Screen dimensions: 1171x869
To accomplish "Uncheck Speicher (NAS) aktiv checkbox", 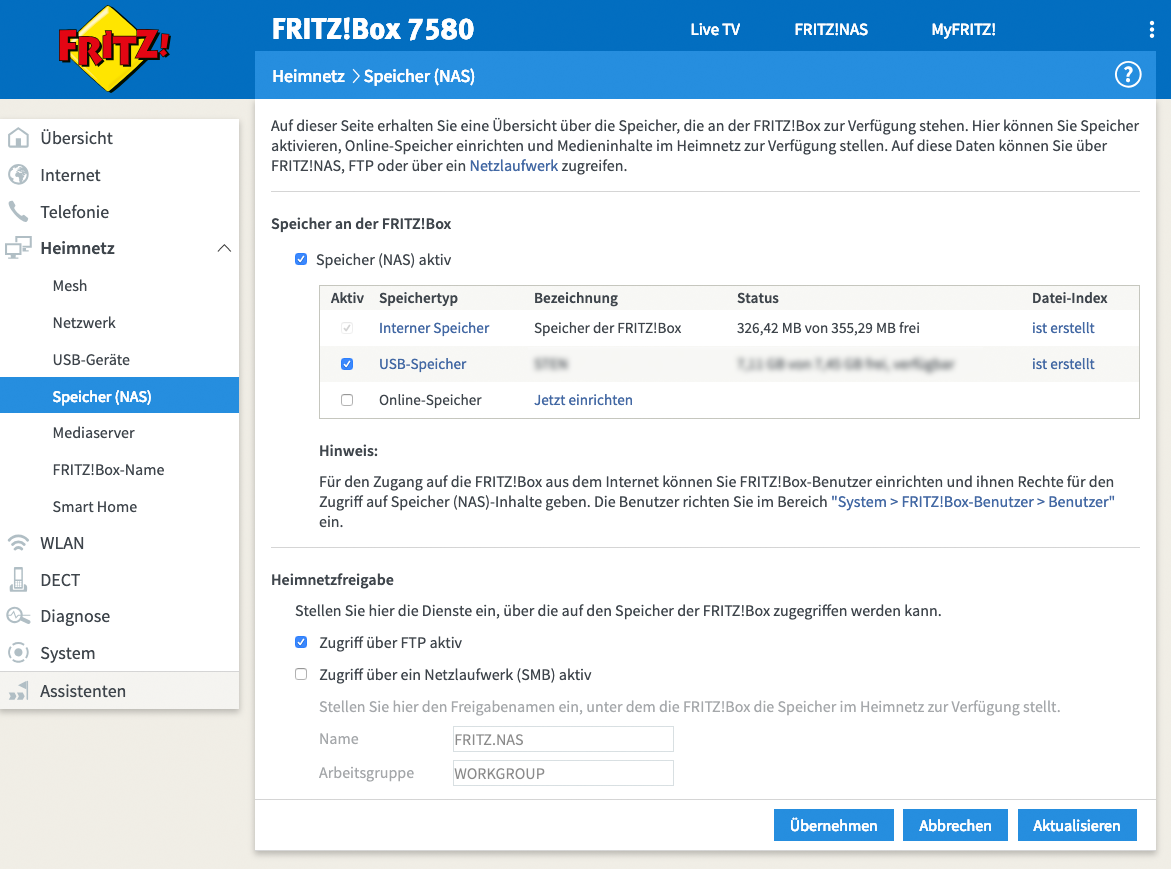I will 301,259.
